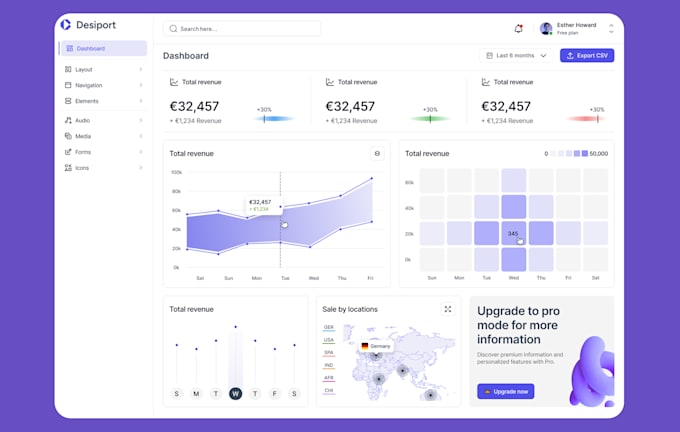
Task: Click the Media sidebar icon
Action: pos(68,136)
